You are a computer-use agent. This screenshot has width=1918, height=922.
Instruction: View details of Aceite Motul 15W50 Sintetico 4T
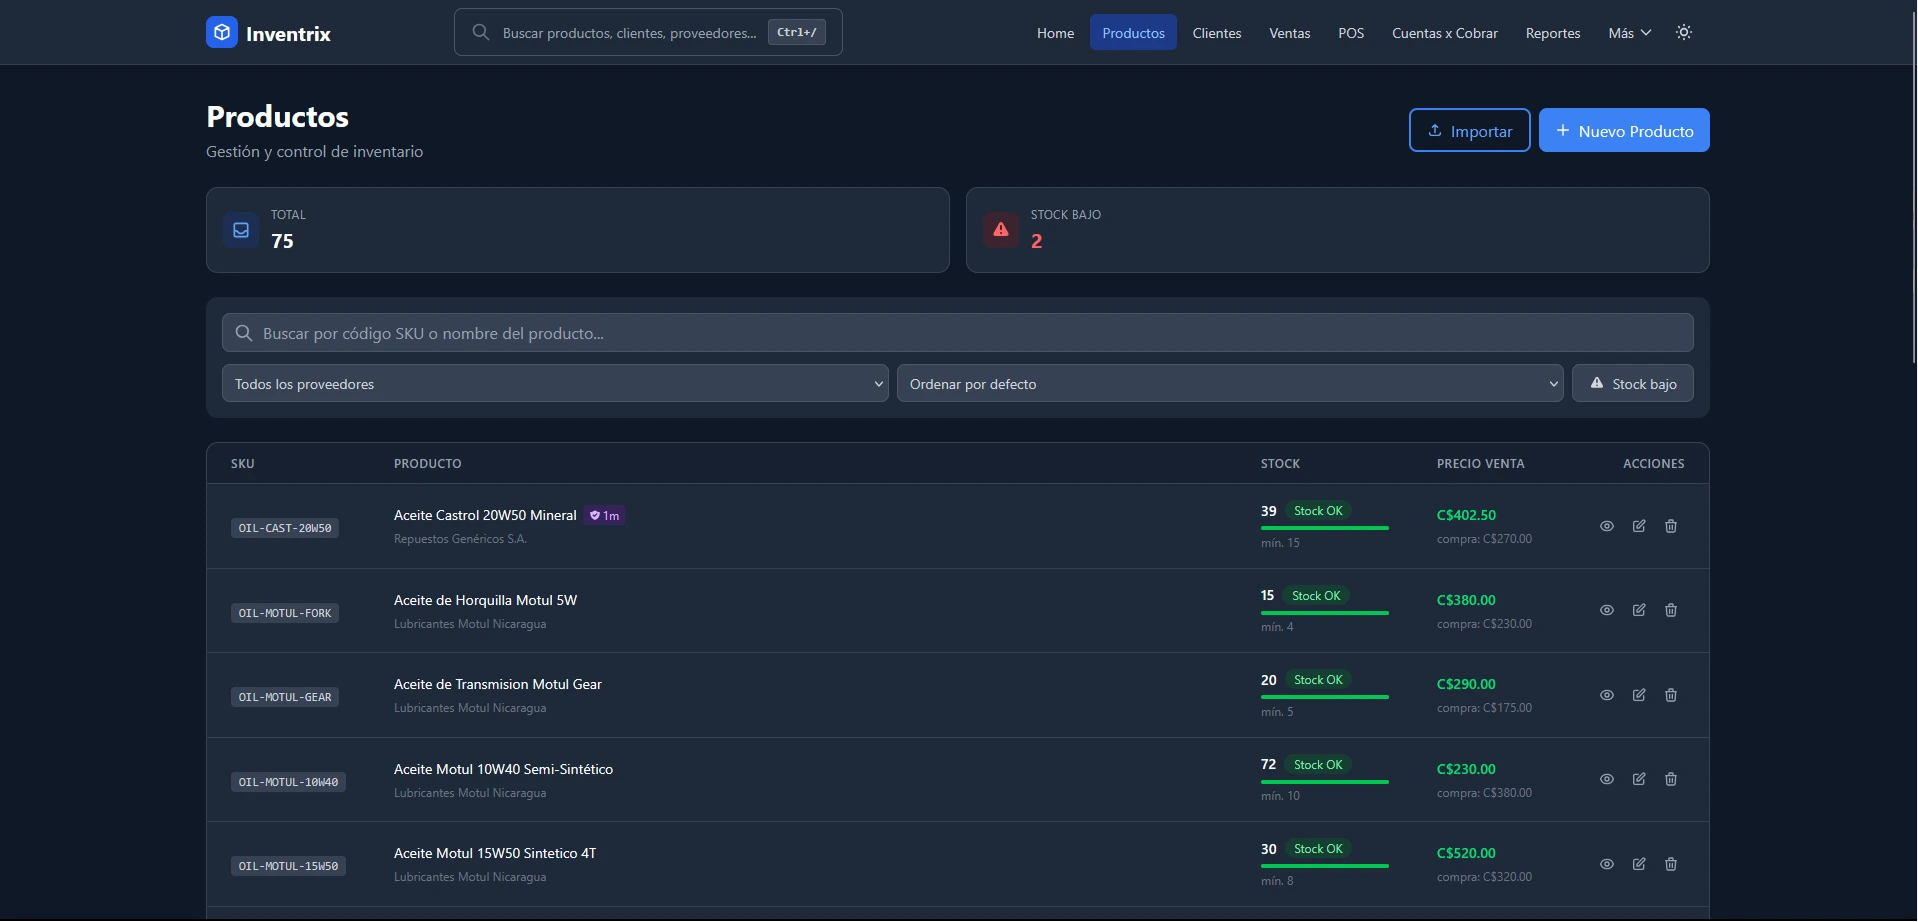[x=1607, y=864]
